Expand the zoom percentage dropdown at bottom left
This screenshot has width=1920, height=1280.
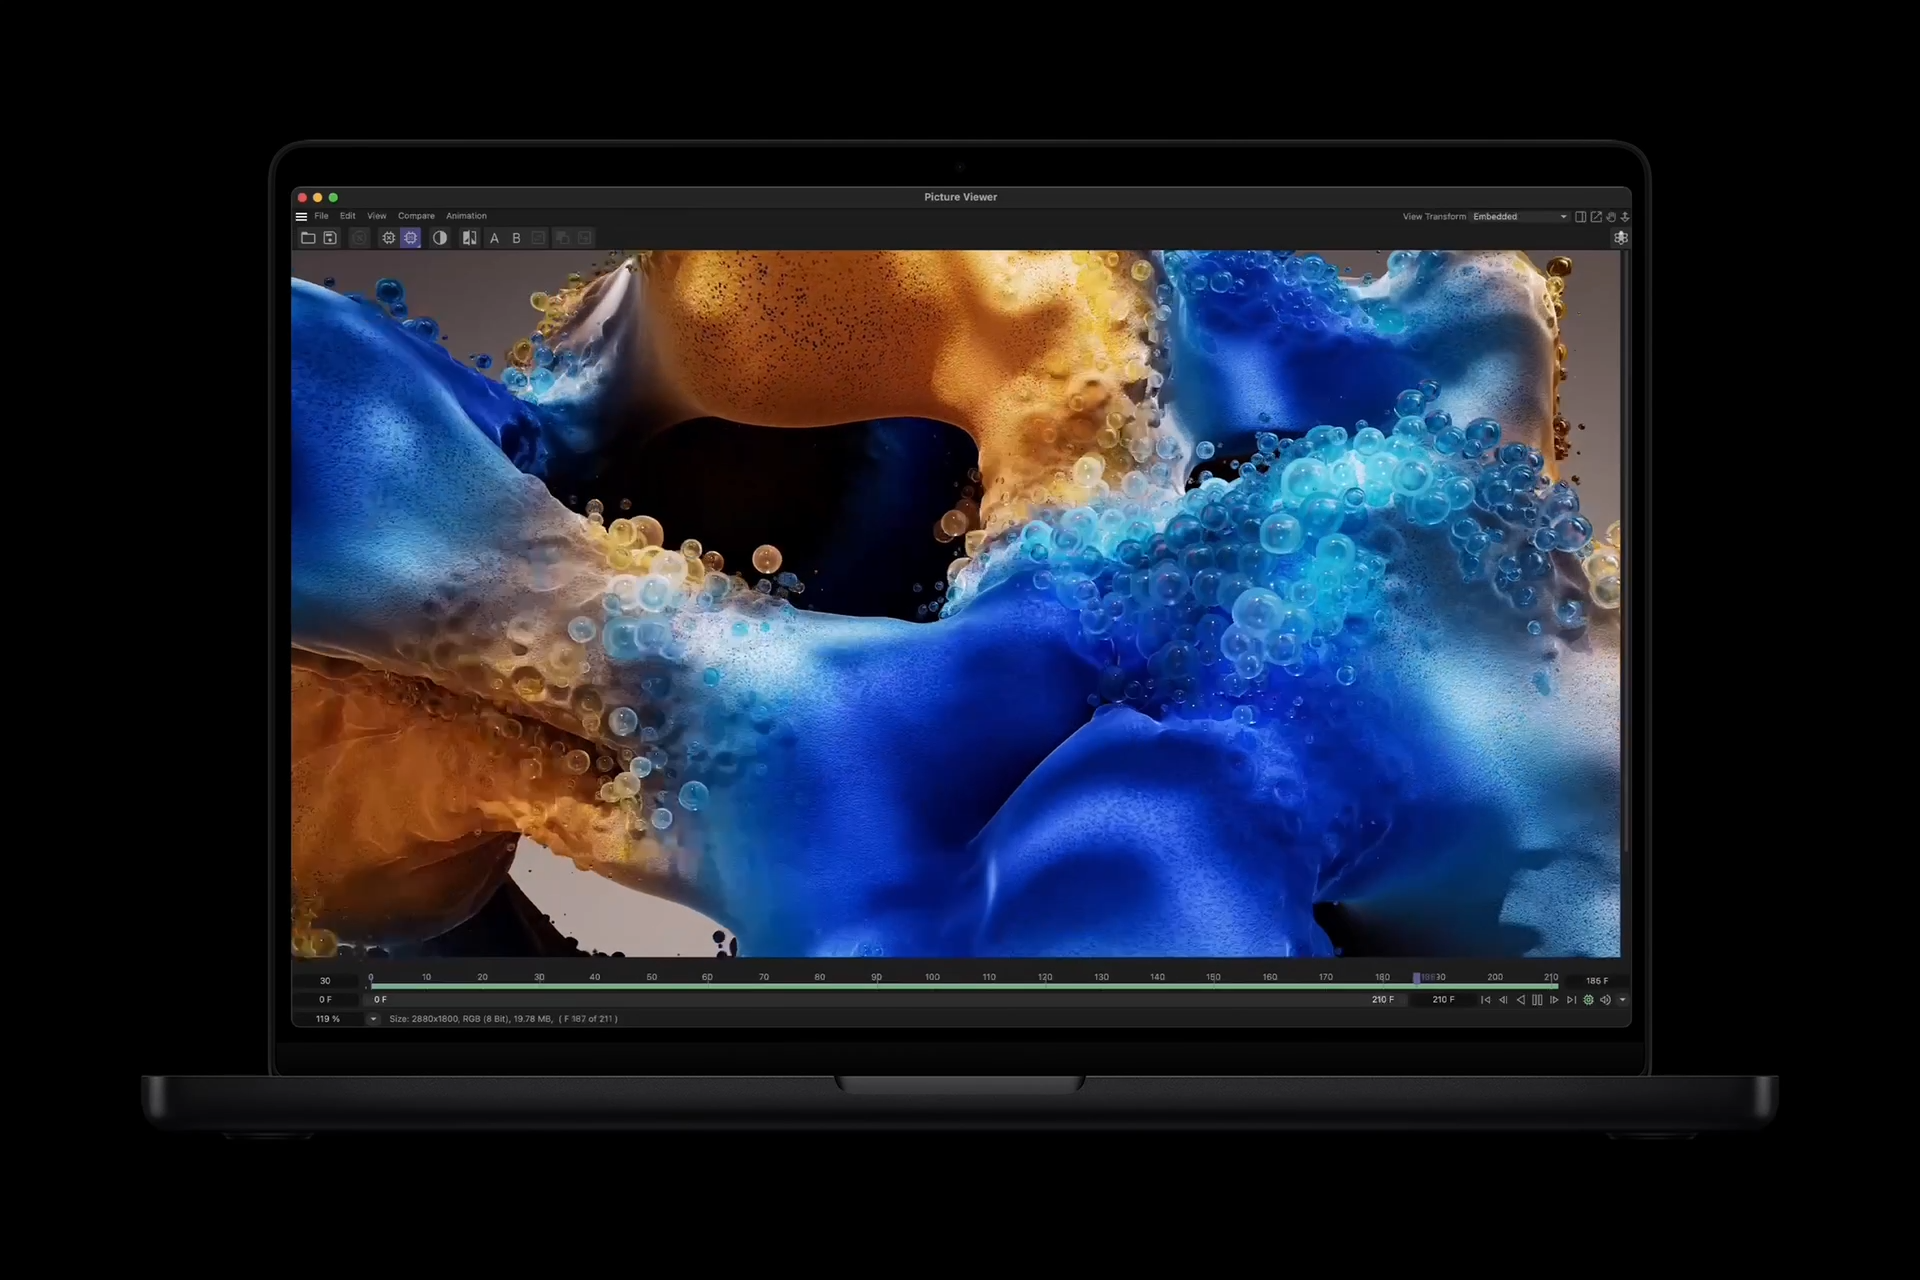[373, 1019]
